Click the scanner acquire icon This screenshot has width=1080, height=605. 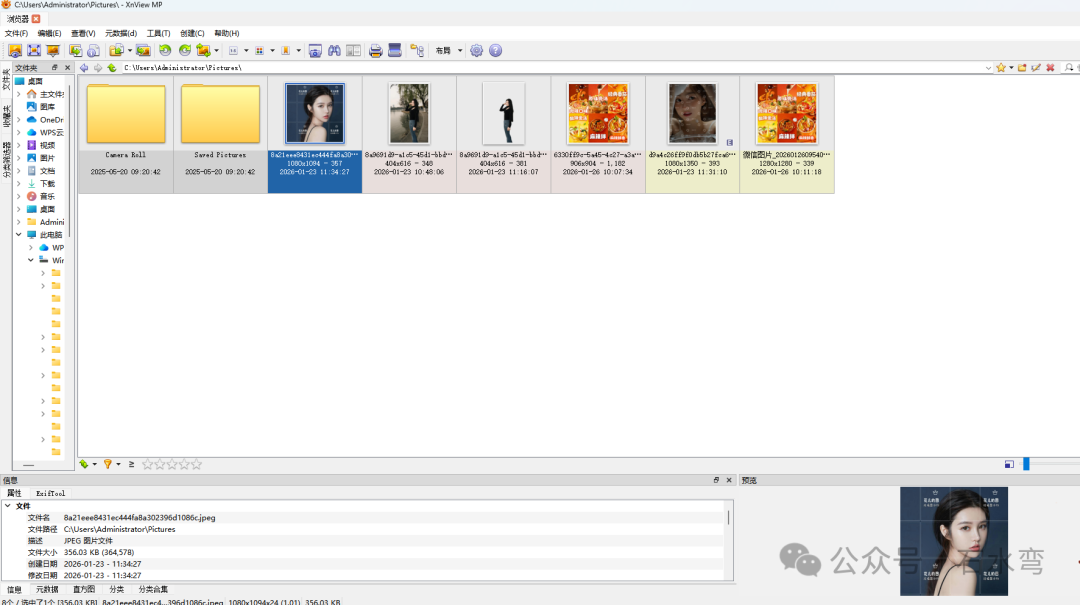(x=395, y=50)
